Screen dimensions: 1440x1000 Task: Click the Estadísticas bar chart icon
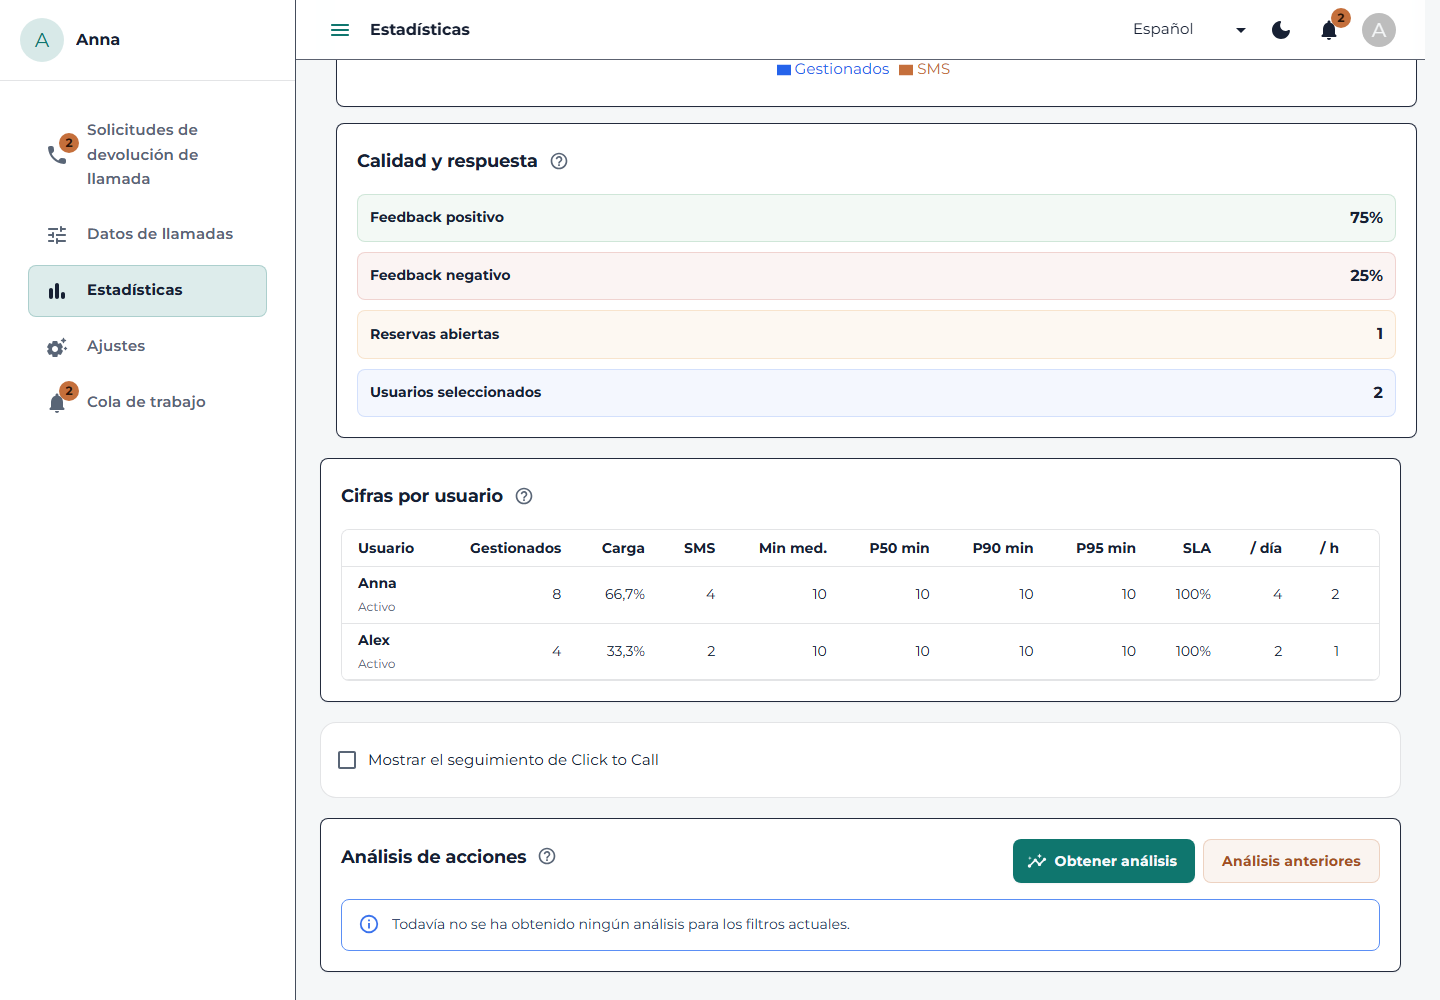tap(57, 291)
